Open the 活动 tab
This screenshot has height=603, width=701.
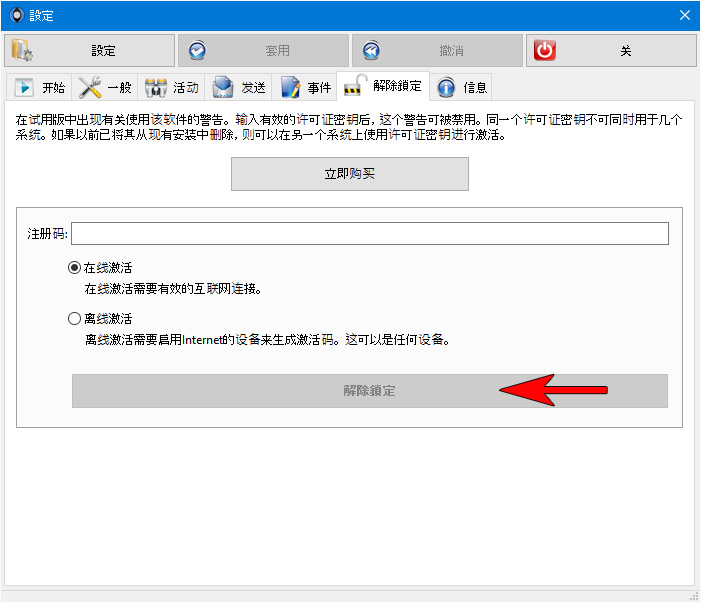coord(172,87)
